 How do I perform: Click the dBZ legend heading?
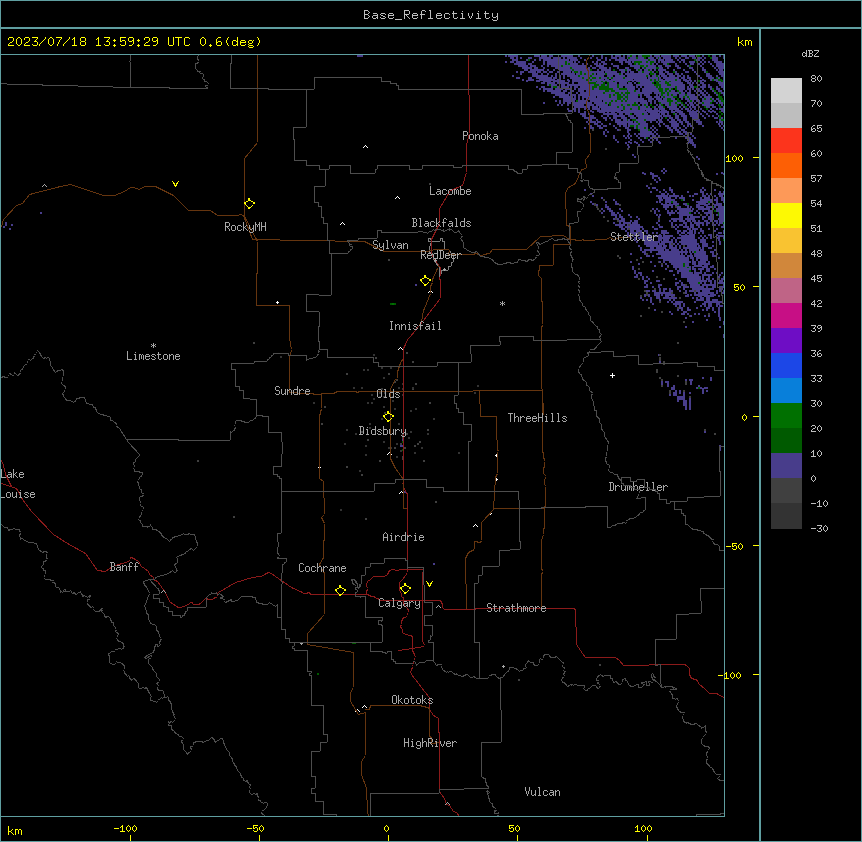(810, 54)
